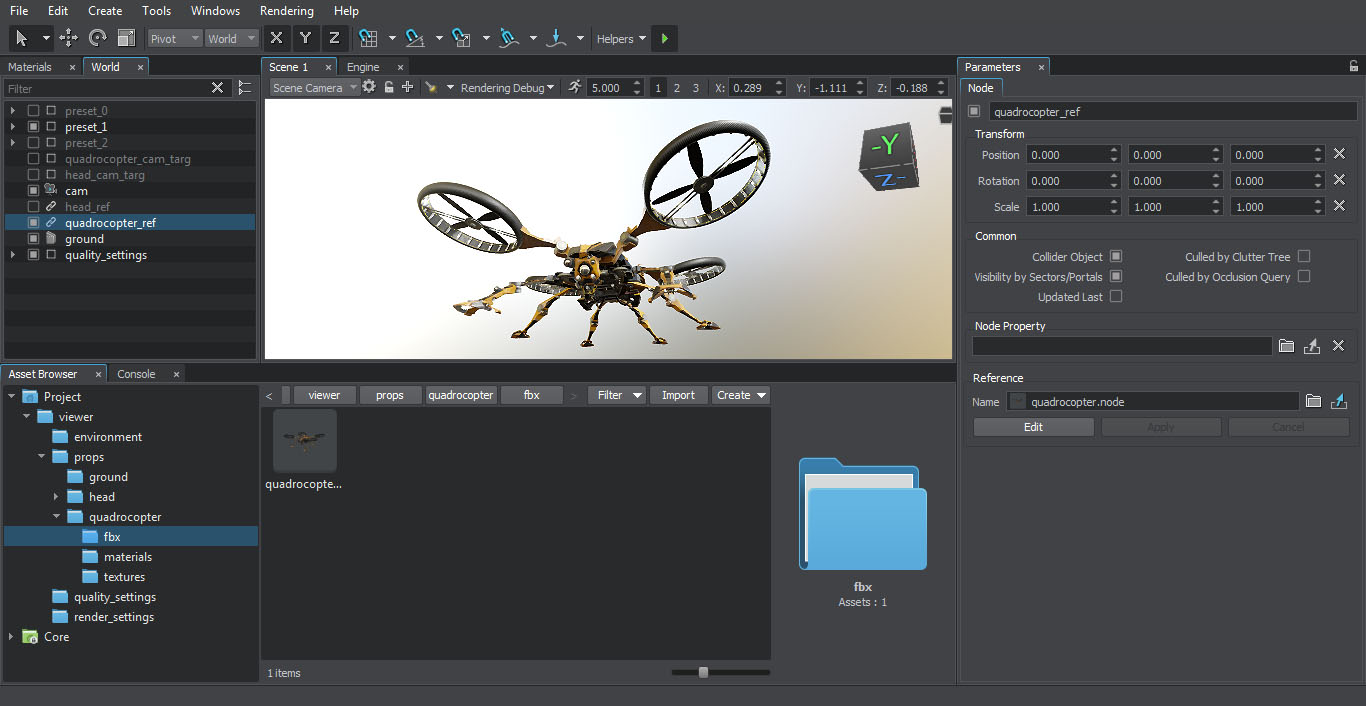Adjust the asset thumbnail size slider
Viewport: 1366px width, 706px height.
(703, 672)
